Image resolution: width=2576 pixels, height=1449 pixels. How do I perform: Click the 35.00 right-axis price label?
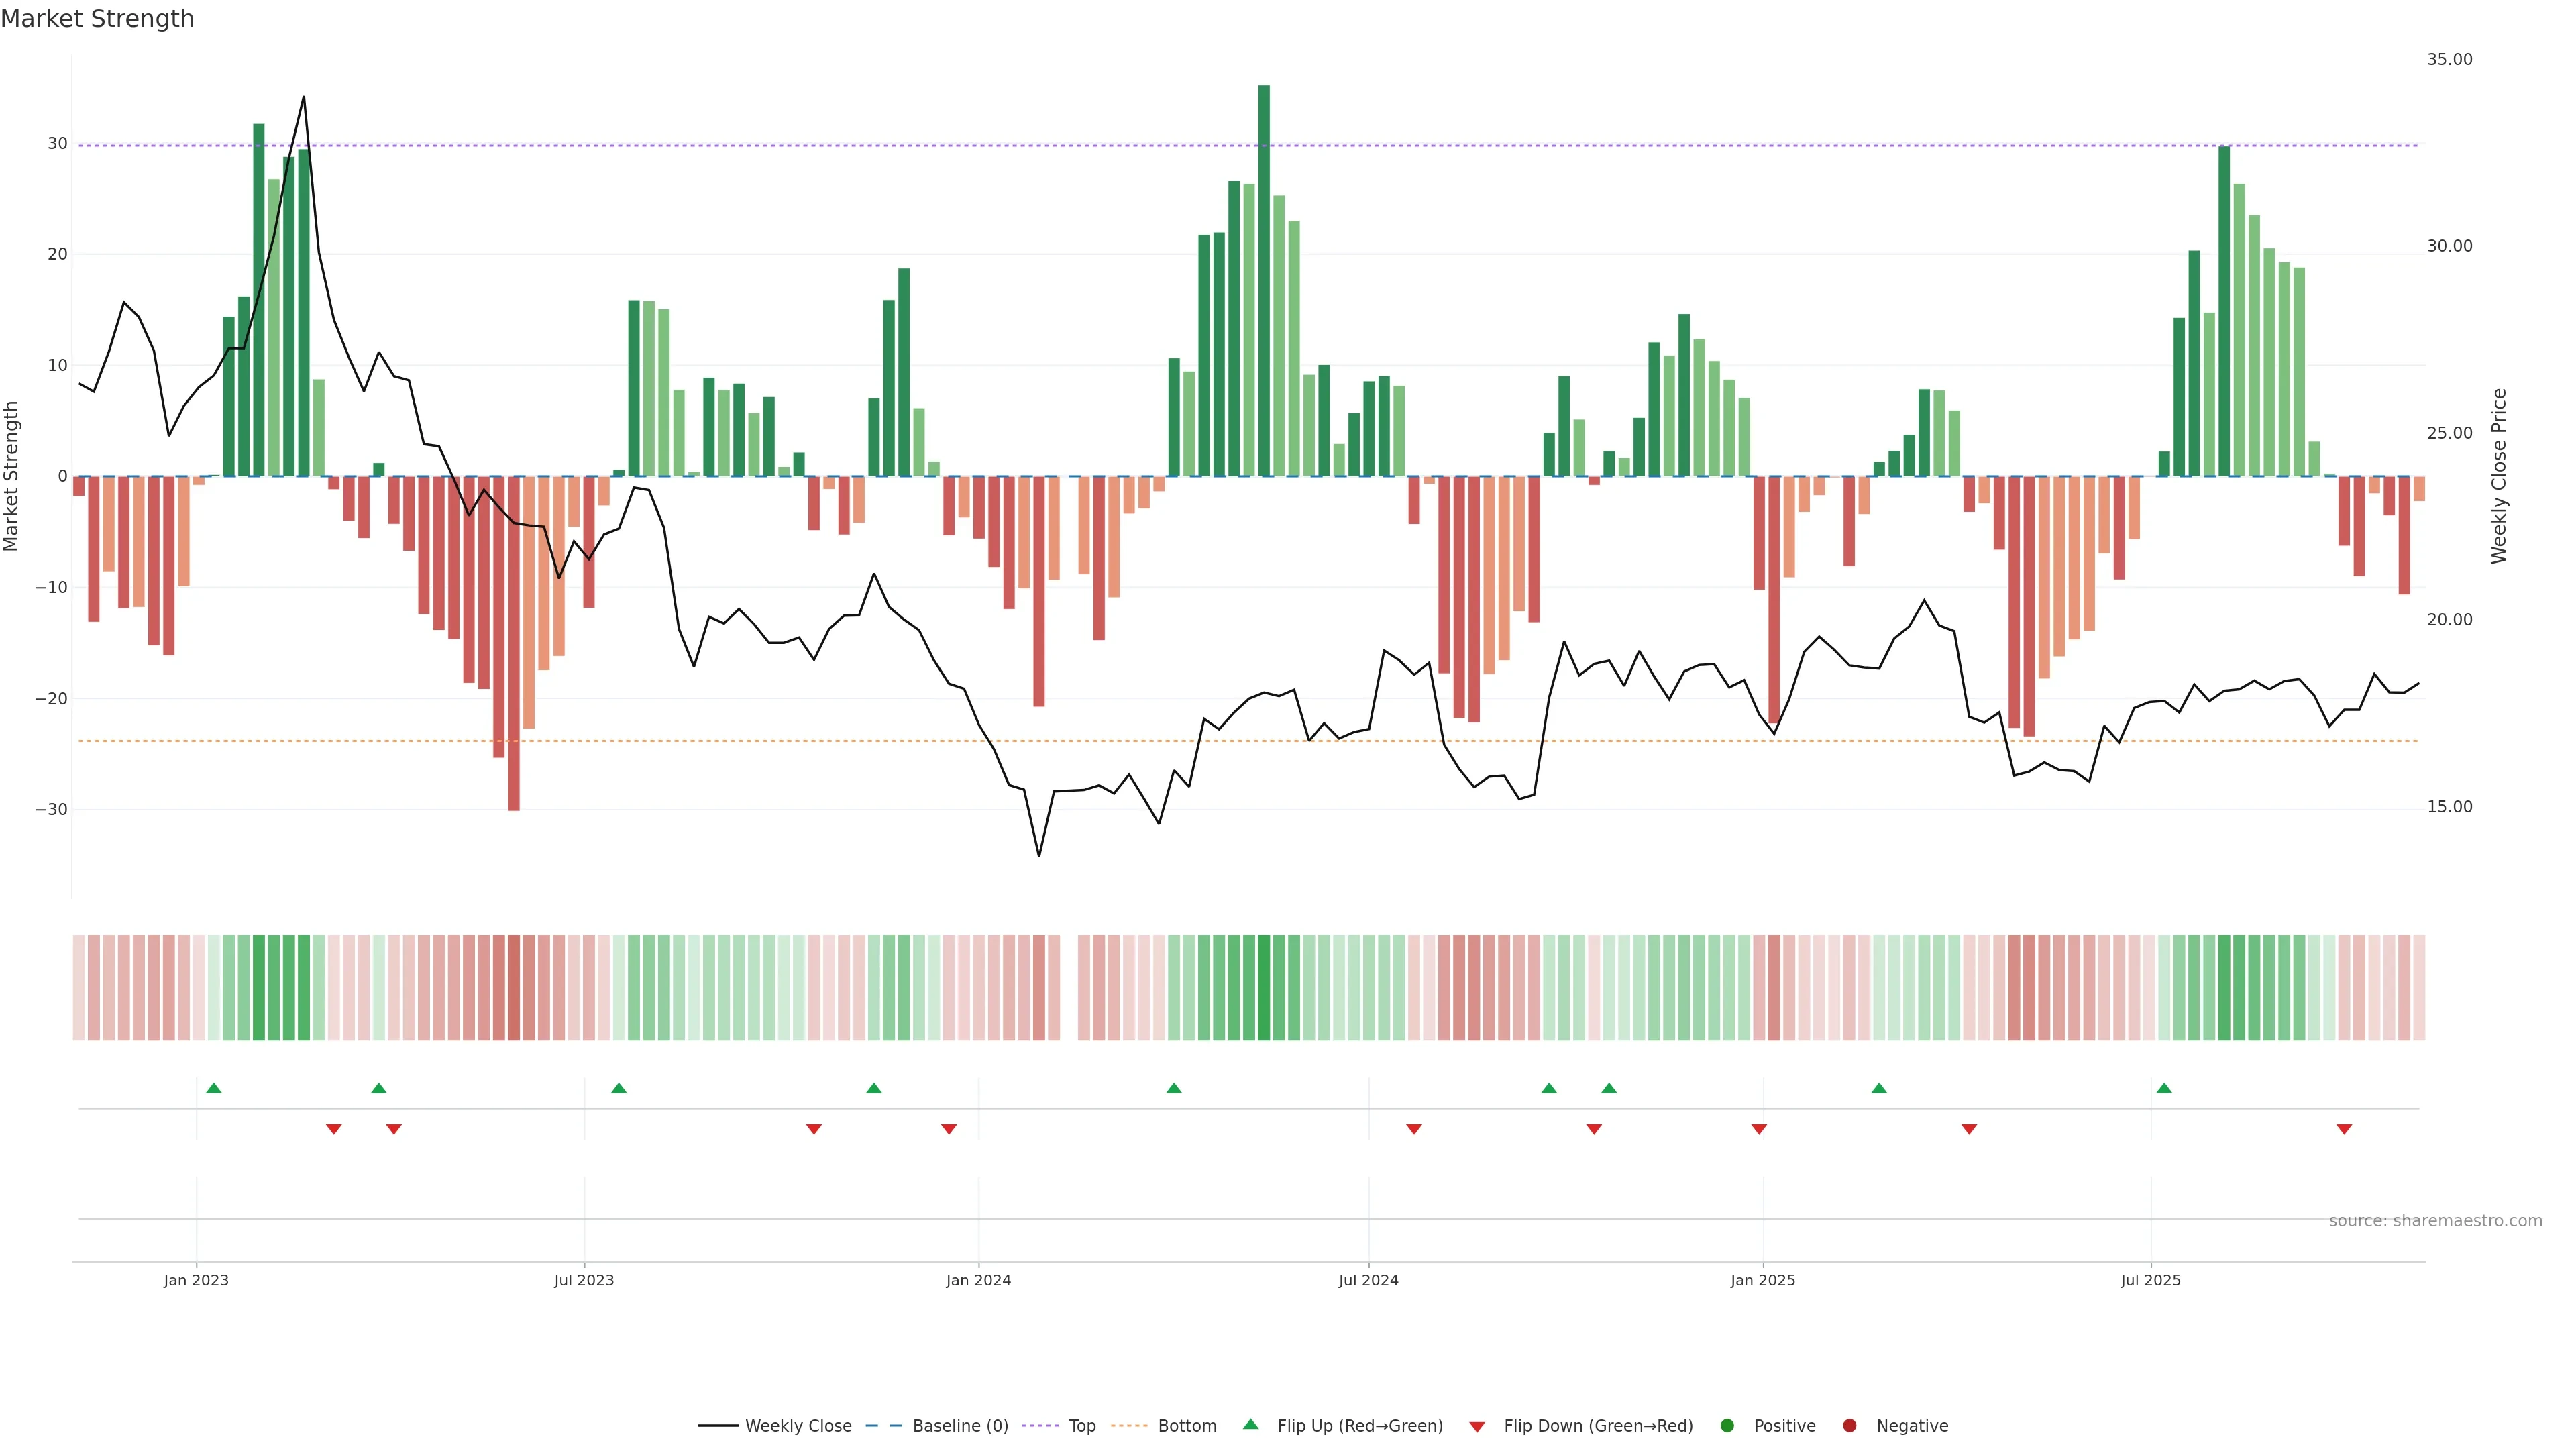tap(2449, 60)
